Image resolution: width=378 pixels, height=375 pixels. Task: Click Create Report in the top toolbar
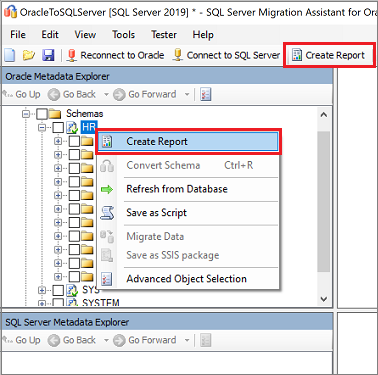(x=328, y=55)
